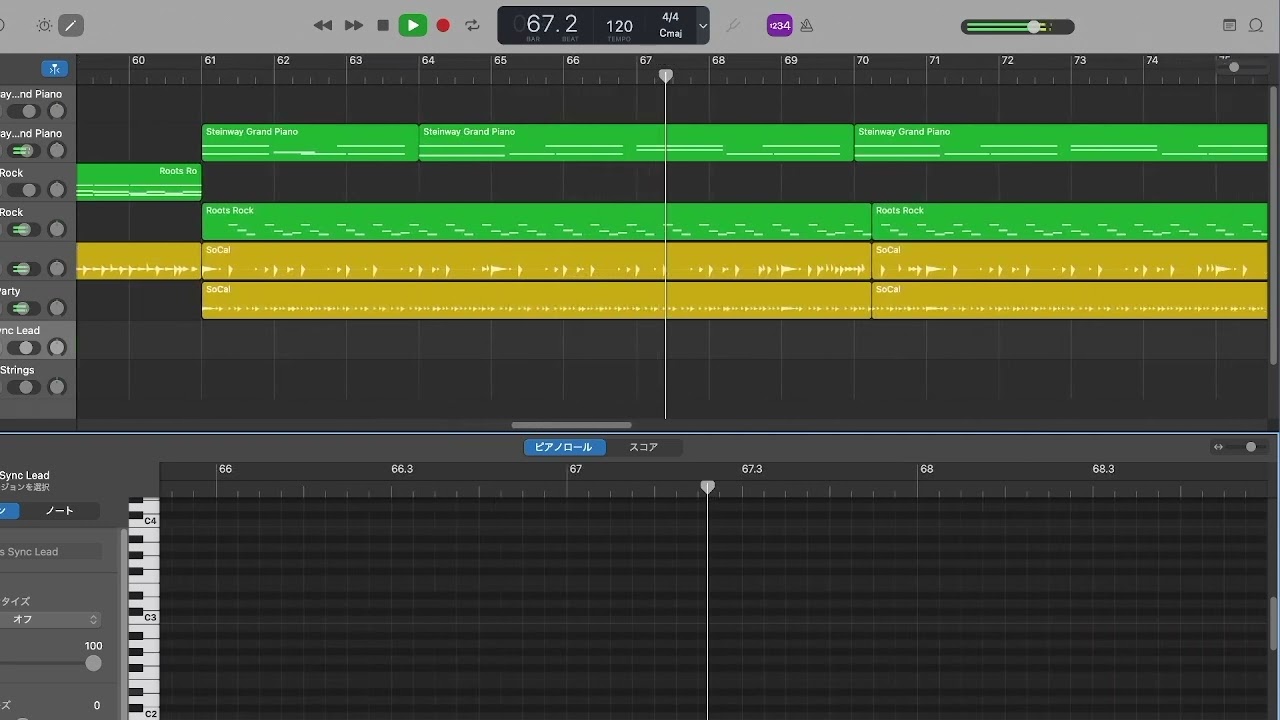1280x720 pixels.
Task: Click the piano roll playhead marker
Action: (x=707, y=487)
